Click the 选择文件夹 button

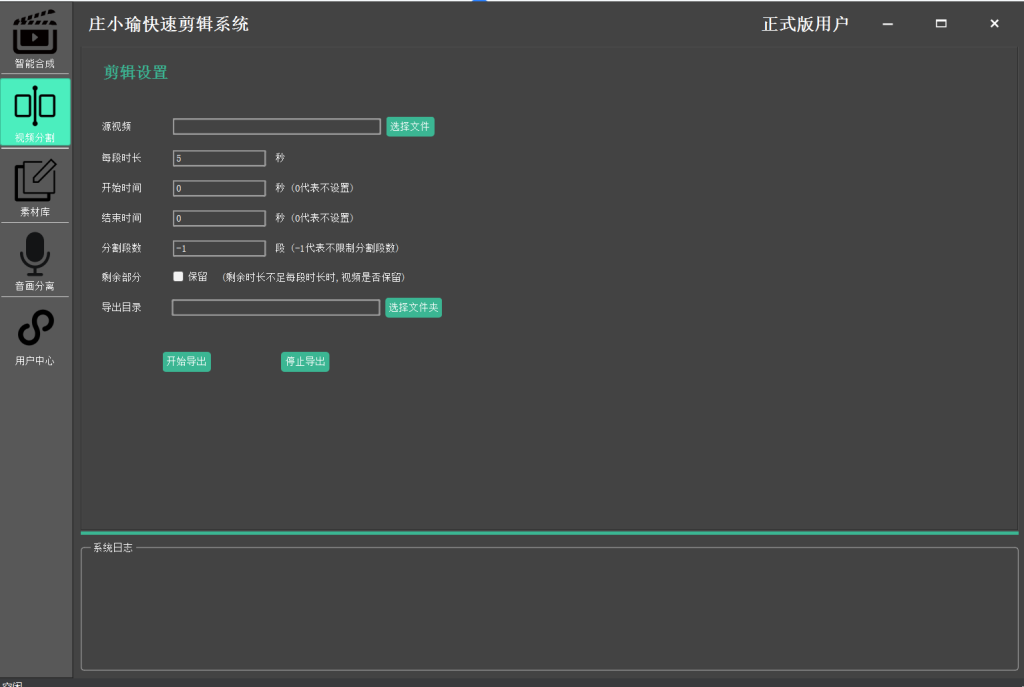[x=413, y=308]
